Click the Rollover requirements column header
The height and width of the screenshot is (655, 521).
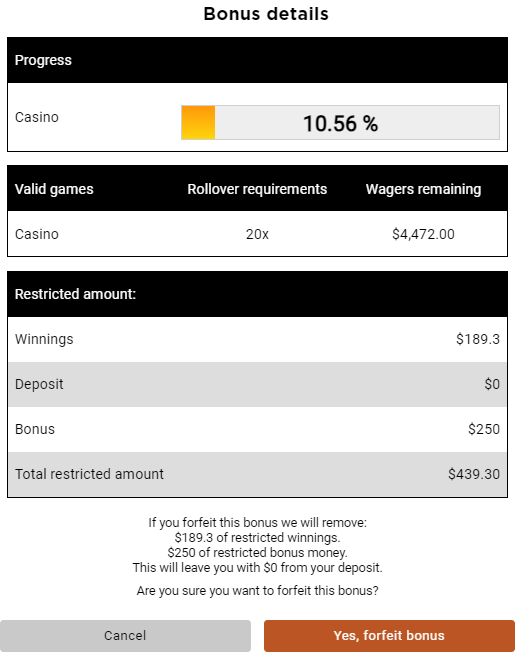coord(257,189)
